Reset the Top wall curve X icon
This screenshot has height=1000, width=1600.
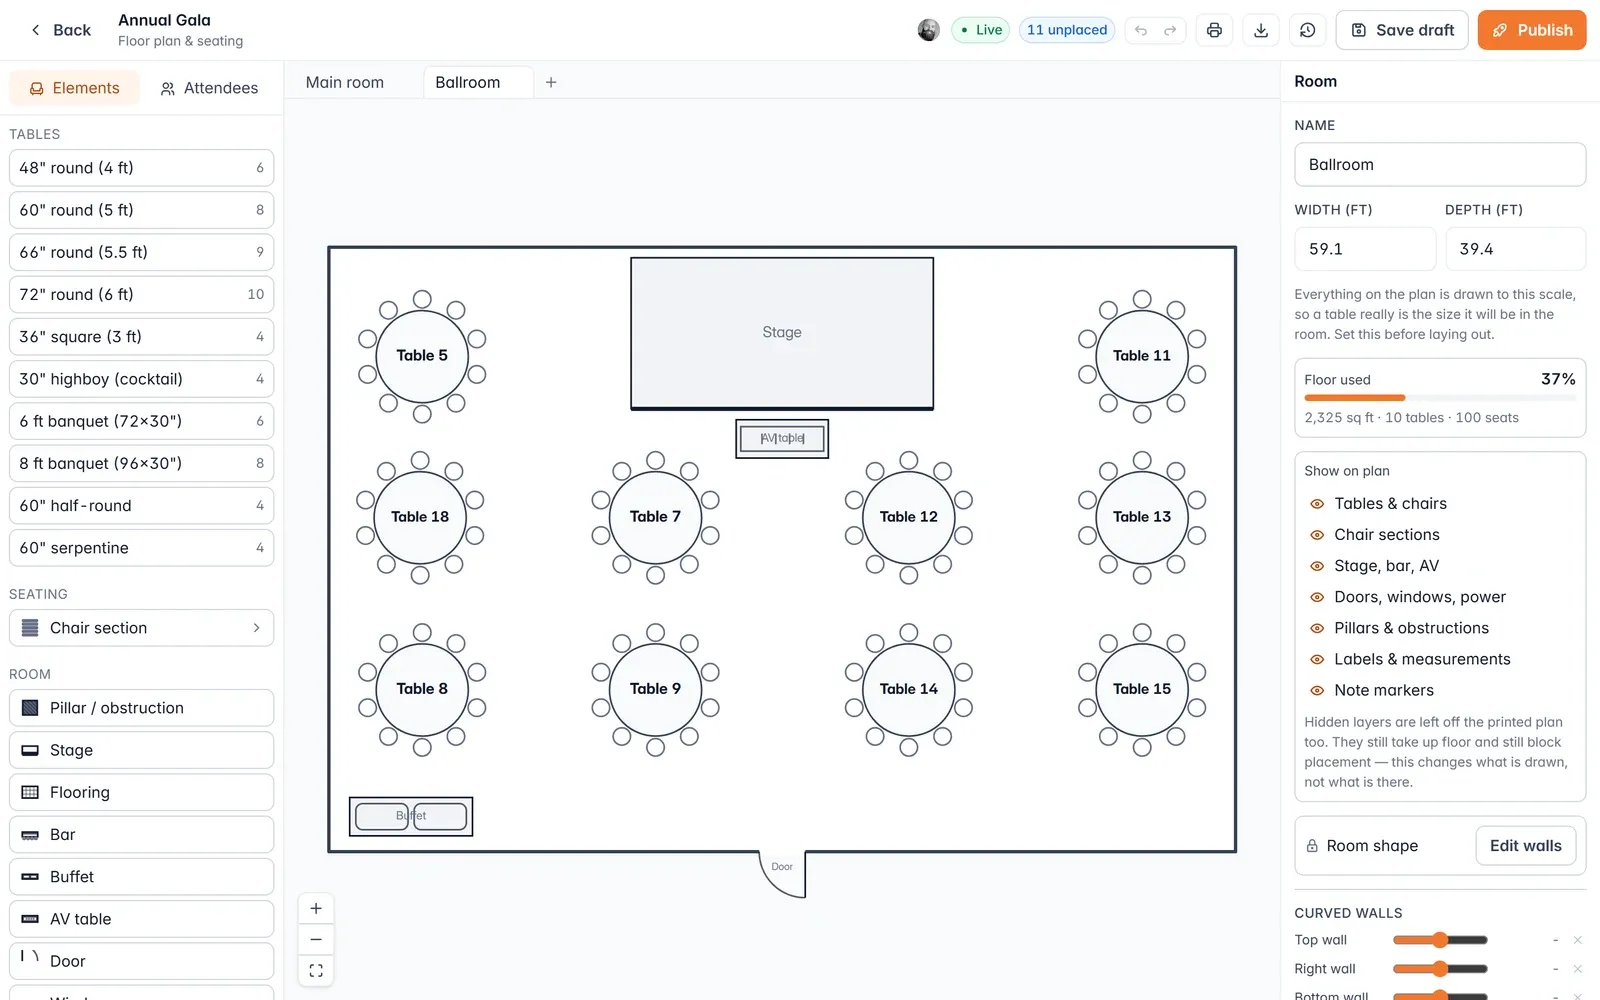click(x=1577, y=940)
